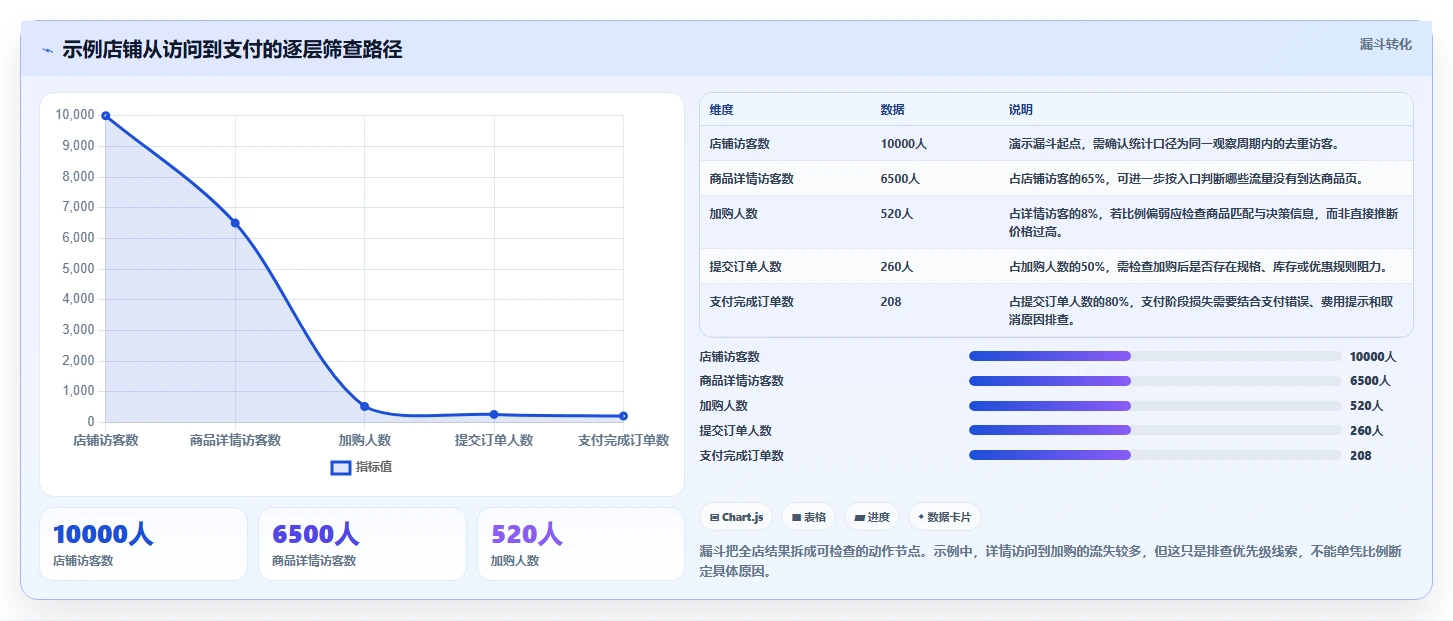Screen dimensions: 1453x621
Task: Select the Chart.js tag chip
Action: click(x=736, y=517)
